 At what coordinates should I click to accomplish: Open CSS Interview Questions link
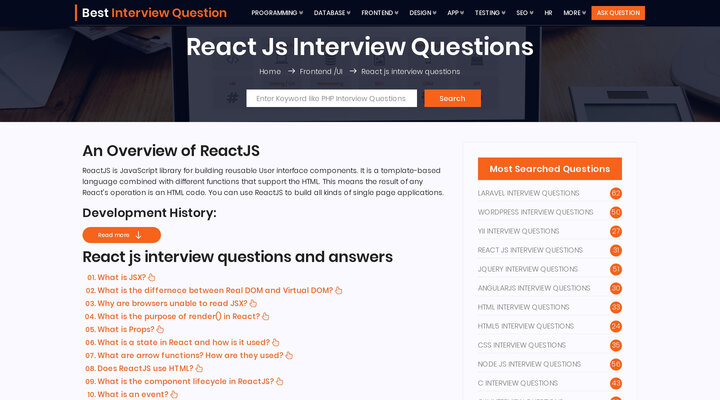522,345
